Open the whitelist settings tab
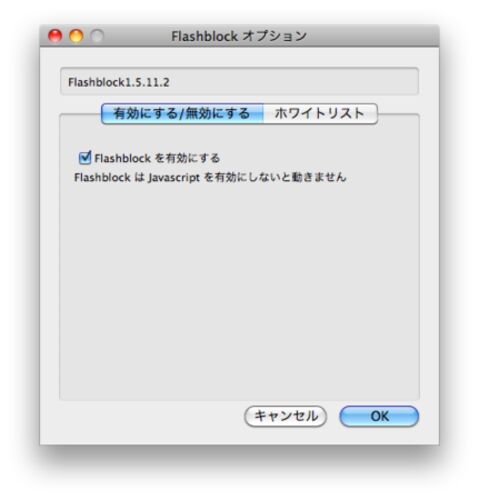Viewport: 479px width, 500px height. click(320, 114)
